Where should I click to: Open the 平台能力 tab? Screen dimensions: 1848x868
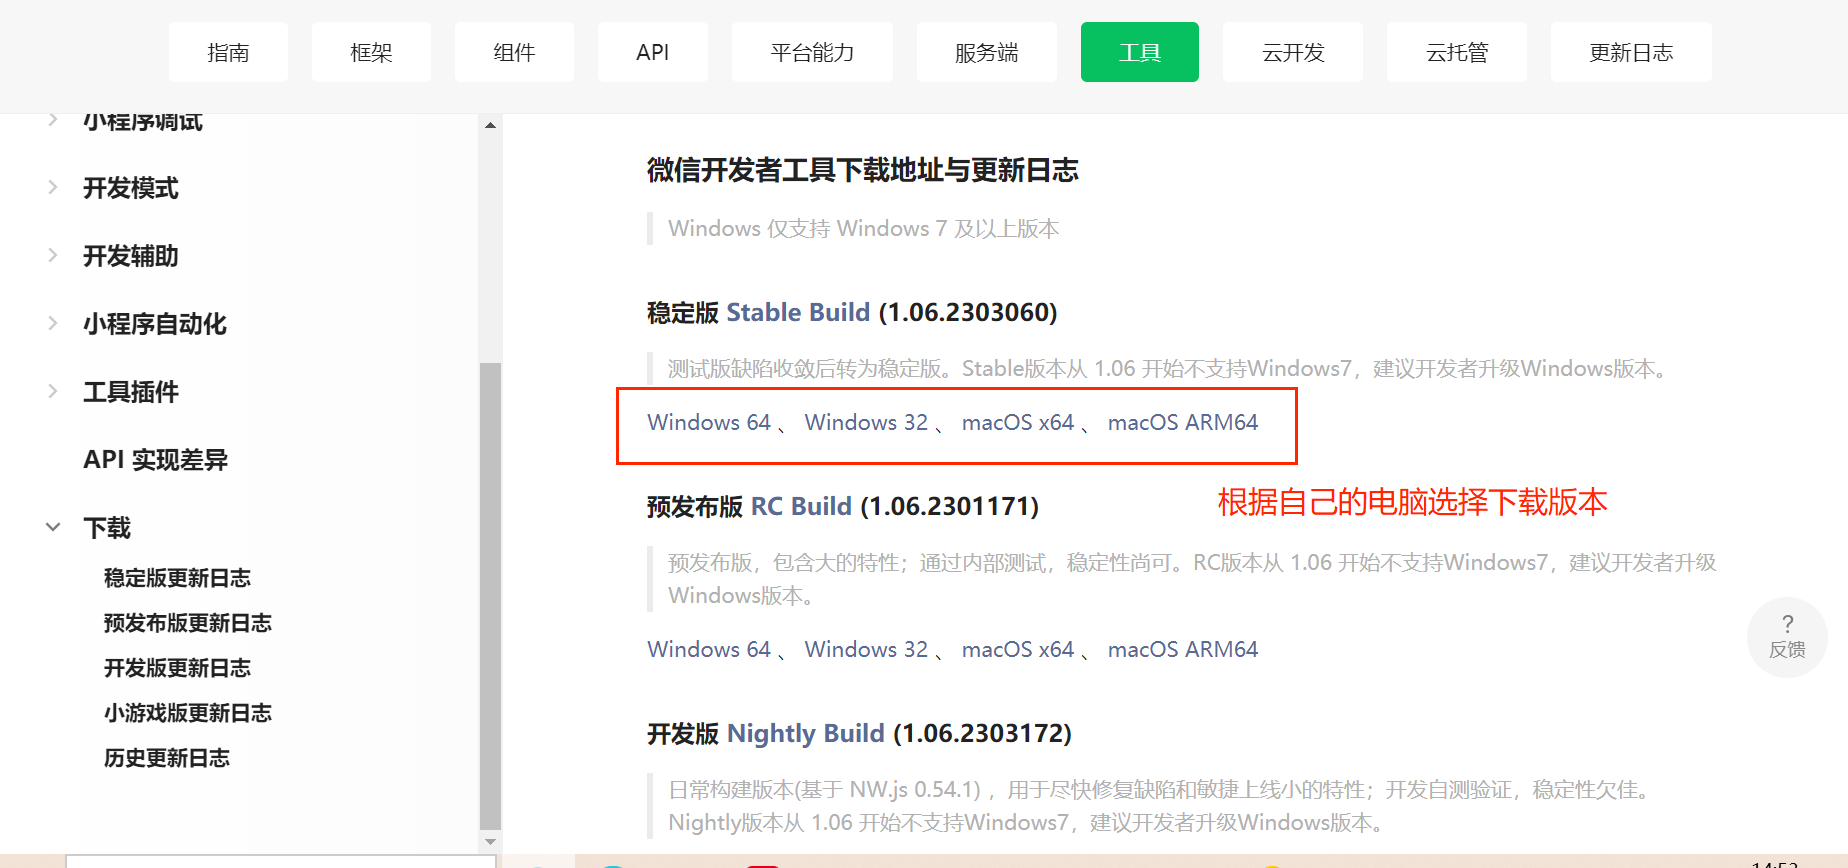pyautogui.click(x=812, y=52)
